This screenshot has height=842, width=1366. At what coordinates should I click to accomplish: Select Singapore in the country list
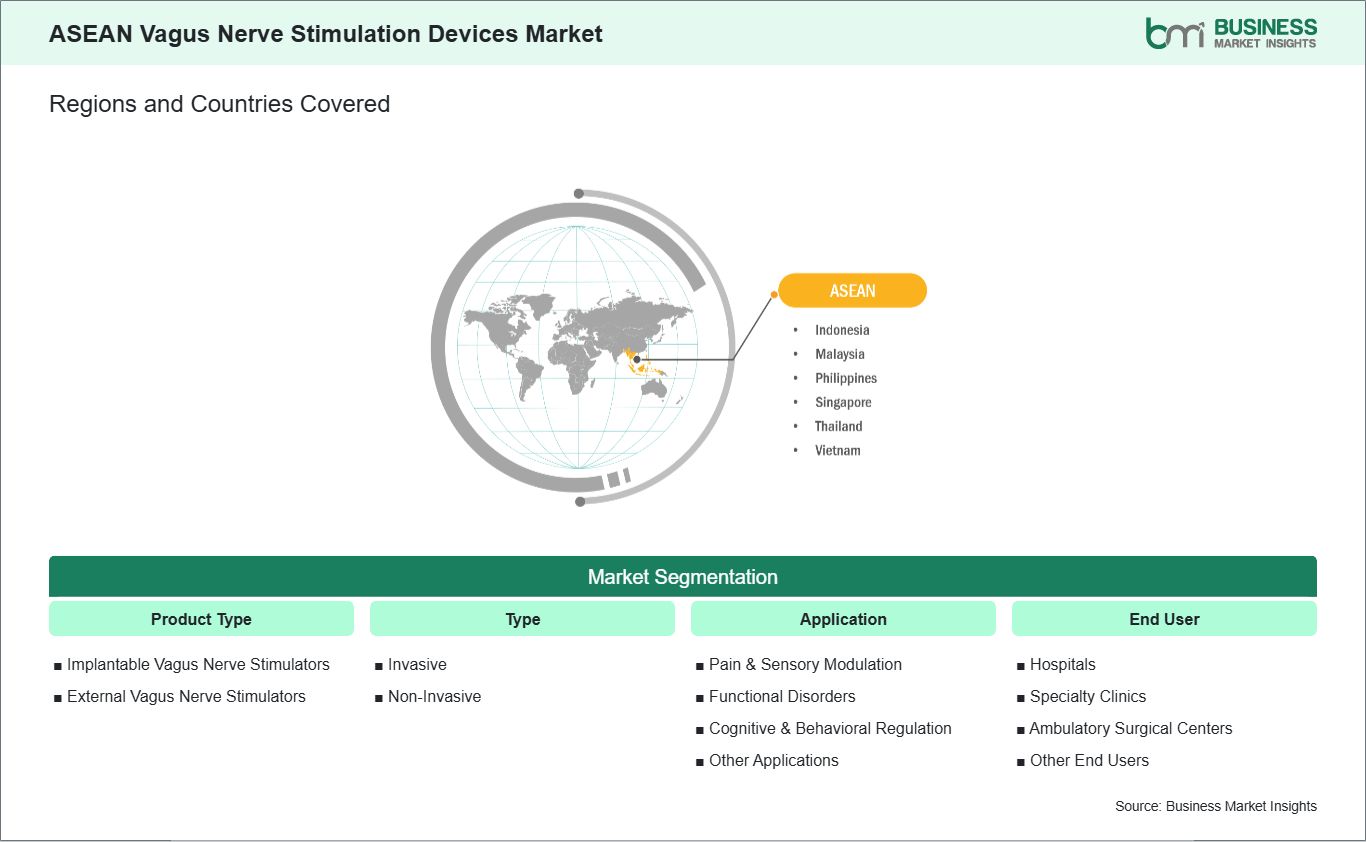tap(843, 402)
